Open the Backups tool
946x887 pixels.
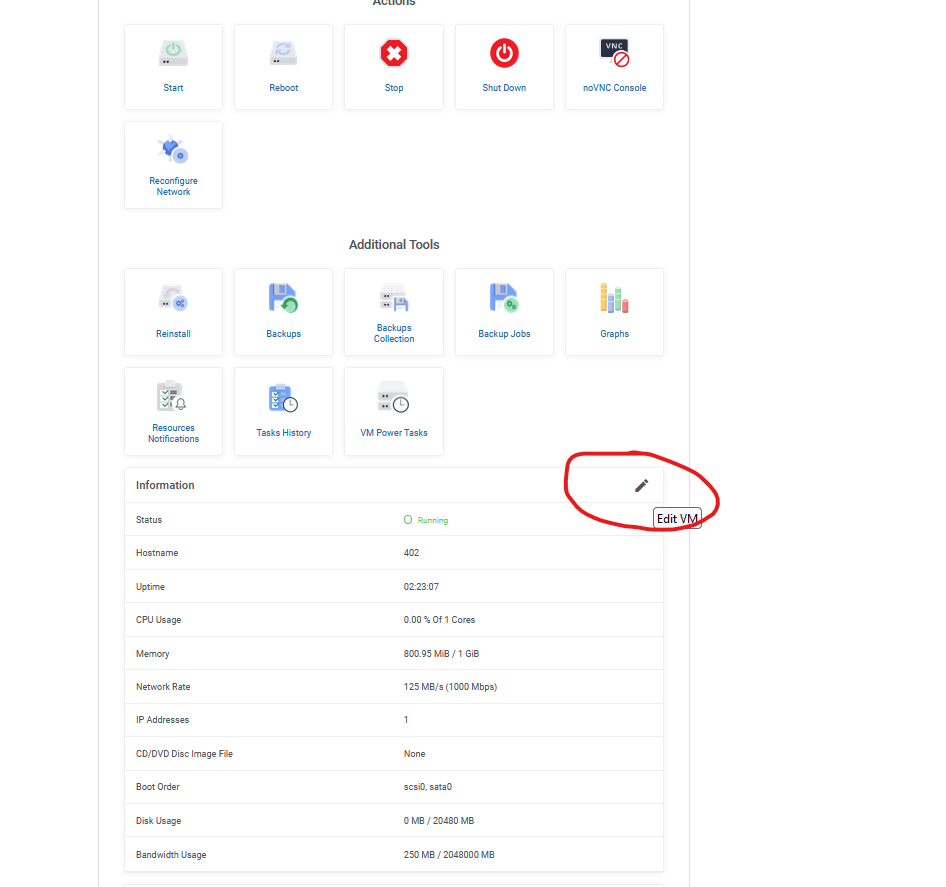pyautogui.click(x=283, y=298)
